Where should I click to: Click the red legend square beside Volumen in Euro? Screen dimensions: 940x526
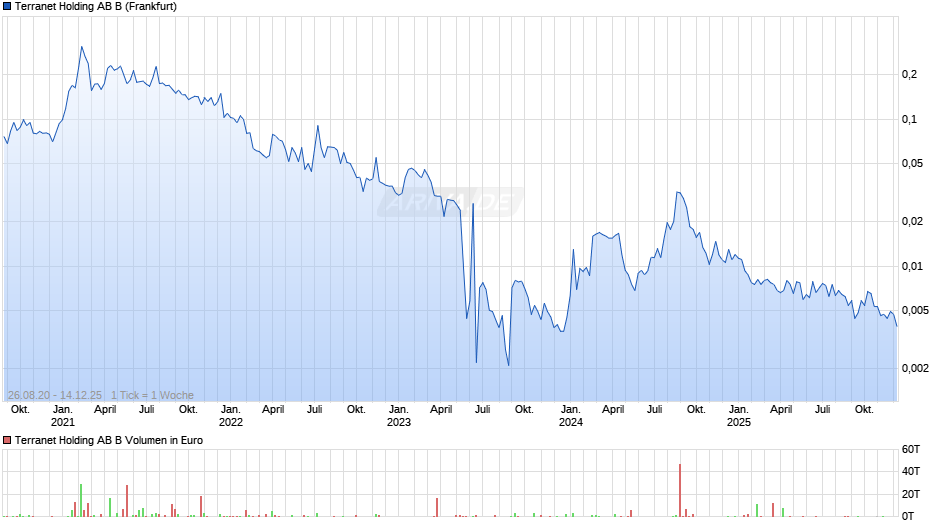7,440
